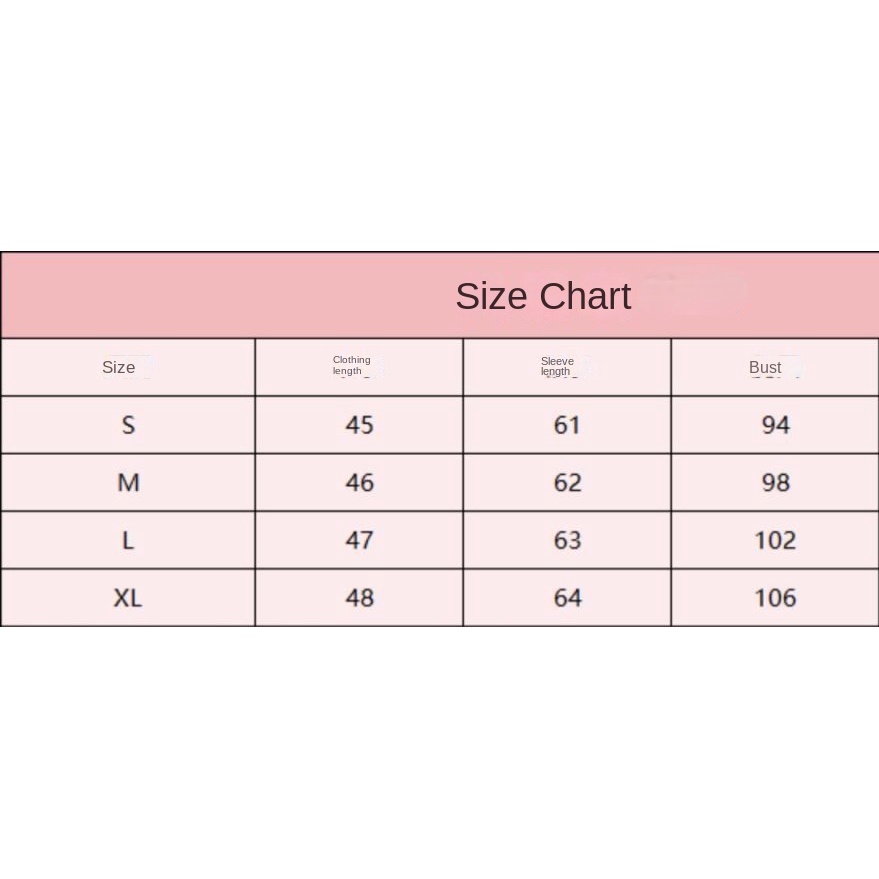Select bust value 94

(775, 425)
